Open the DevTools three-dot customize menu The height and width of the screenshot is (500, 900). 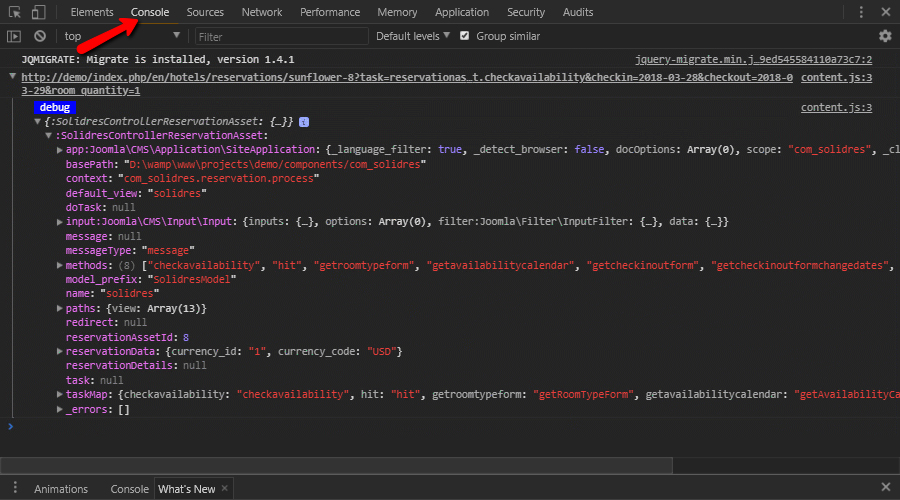point(861,12)
